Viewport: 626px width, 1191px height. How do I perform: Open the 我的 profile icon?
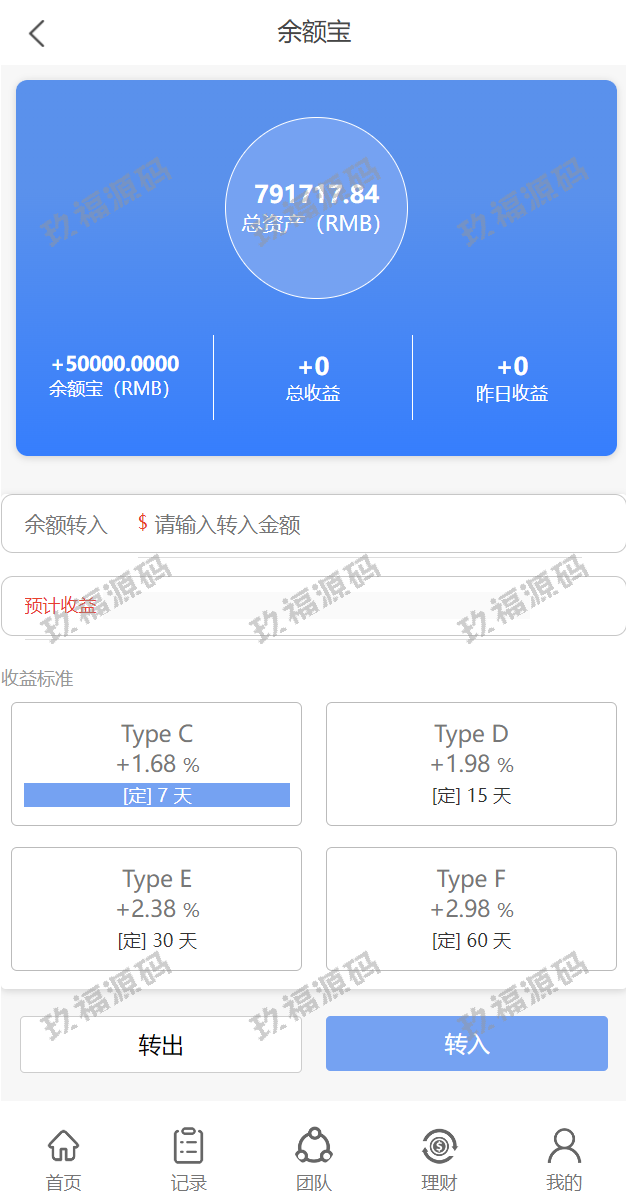(564, 1146)
